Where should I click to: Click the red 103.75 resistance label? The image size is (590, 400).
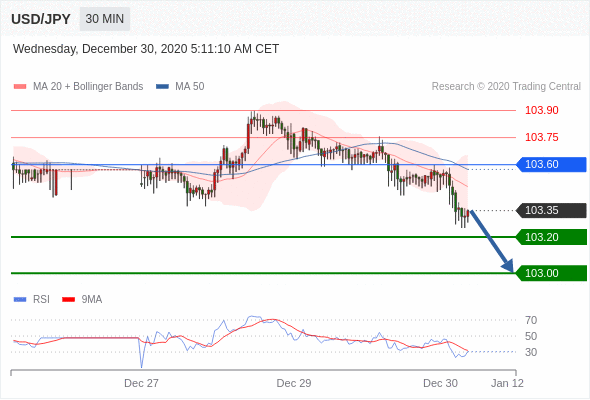coord(542,137)
